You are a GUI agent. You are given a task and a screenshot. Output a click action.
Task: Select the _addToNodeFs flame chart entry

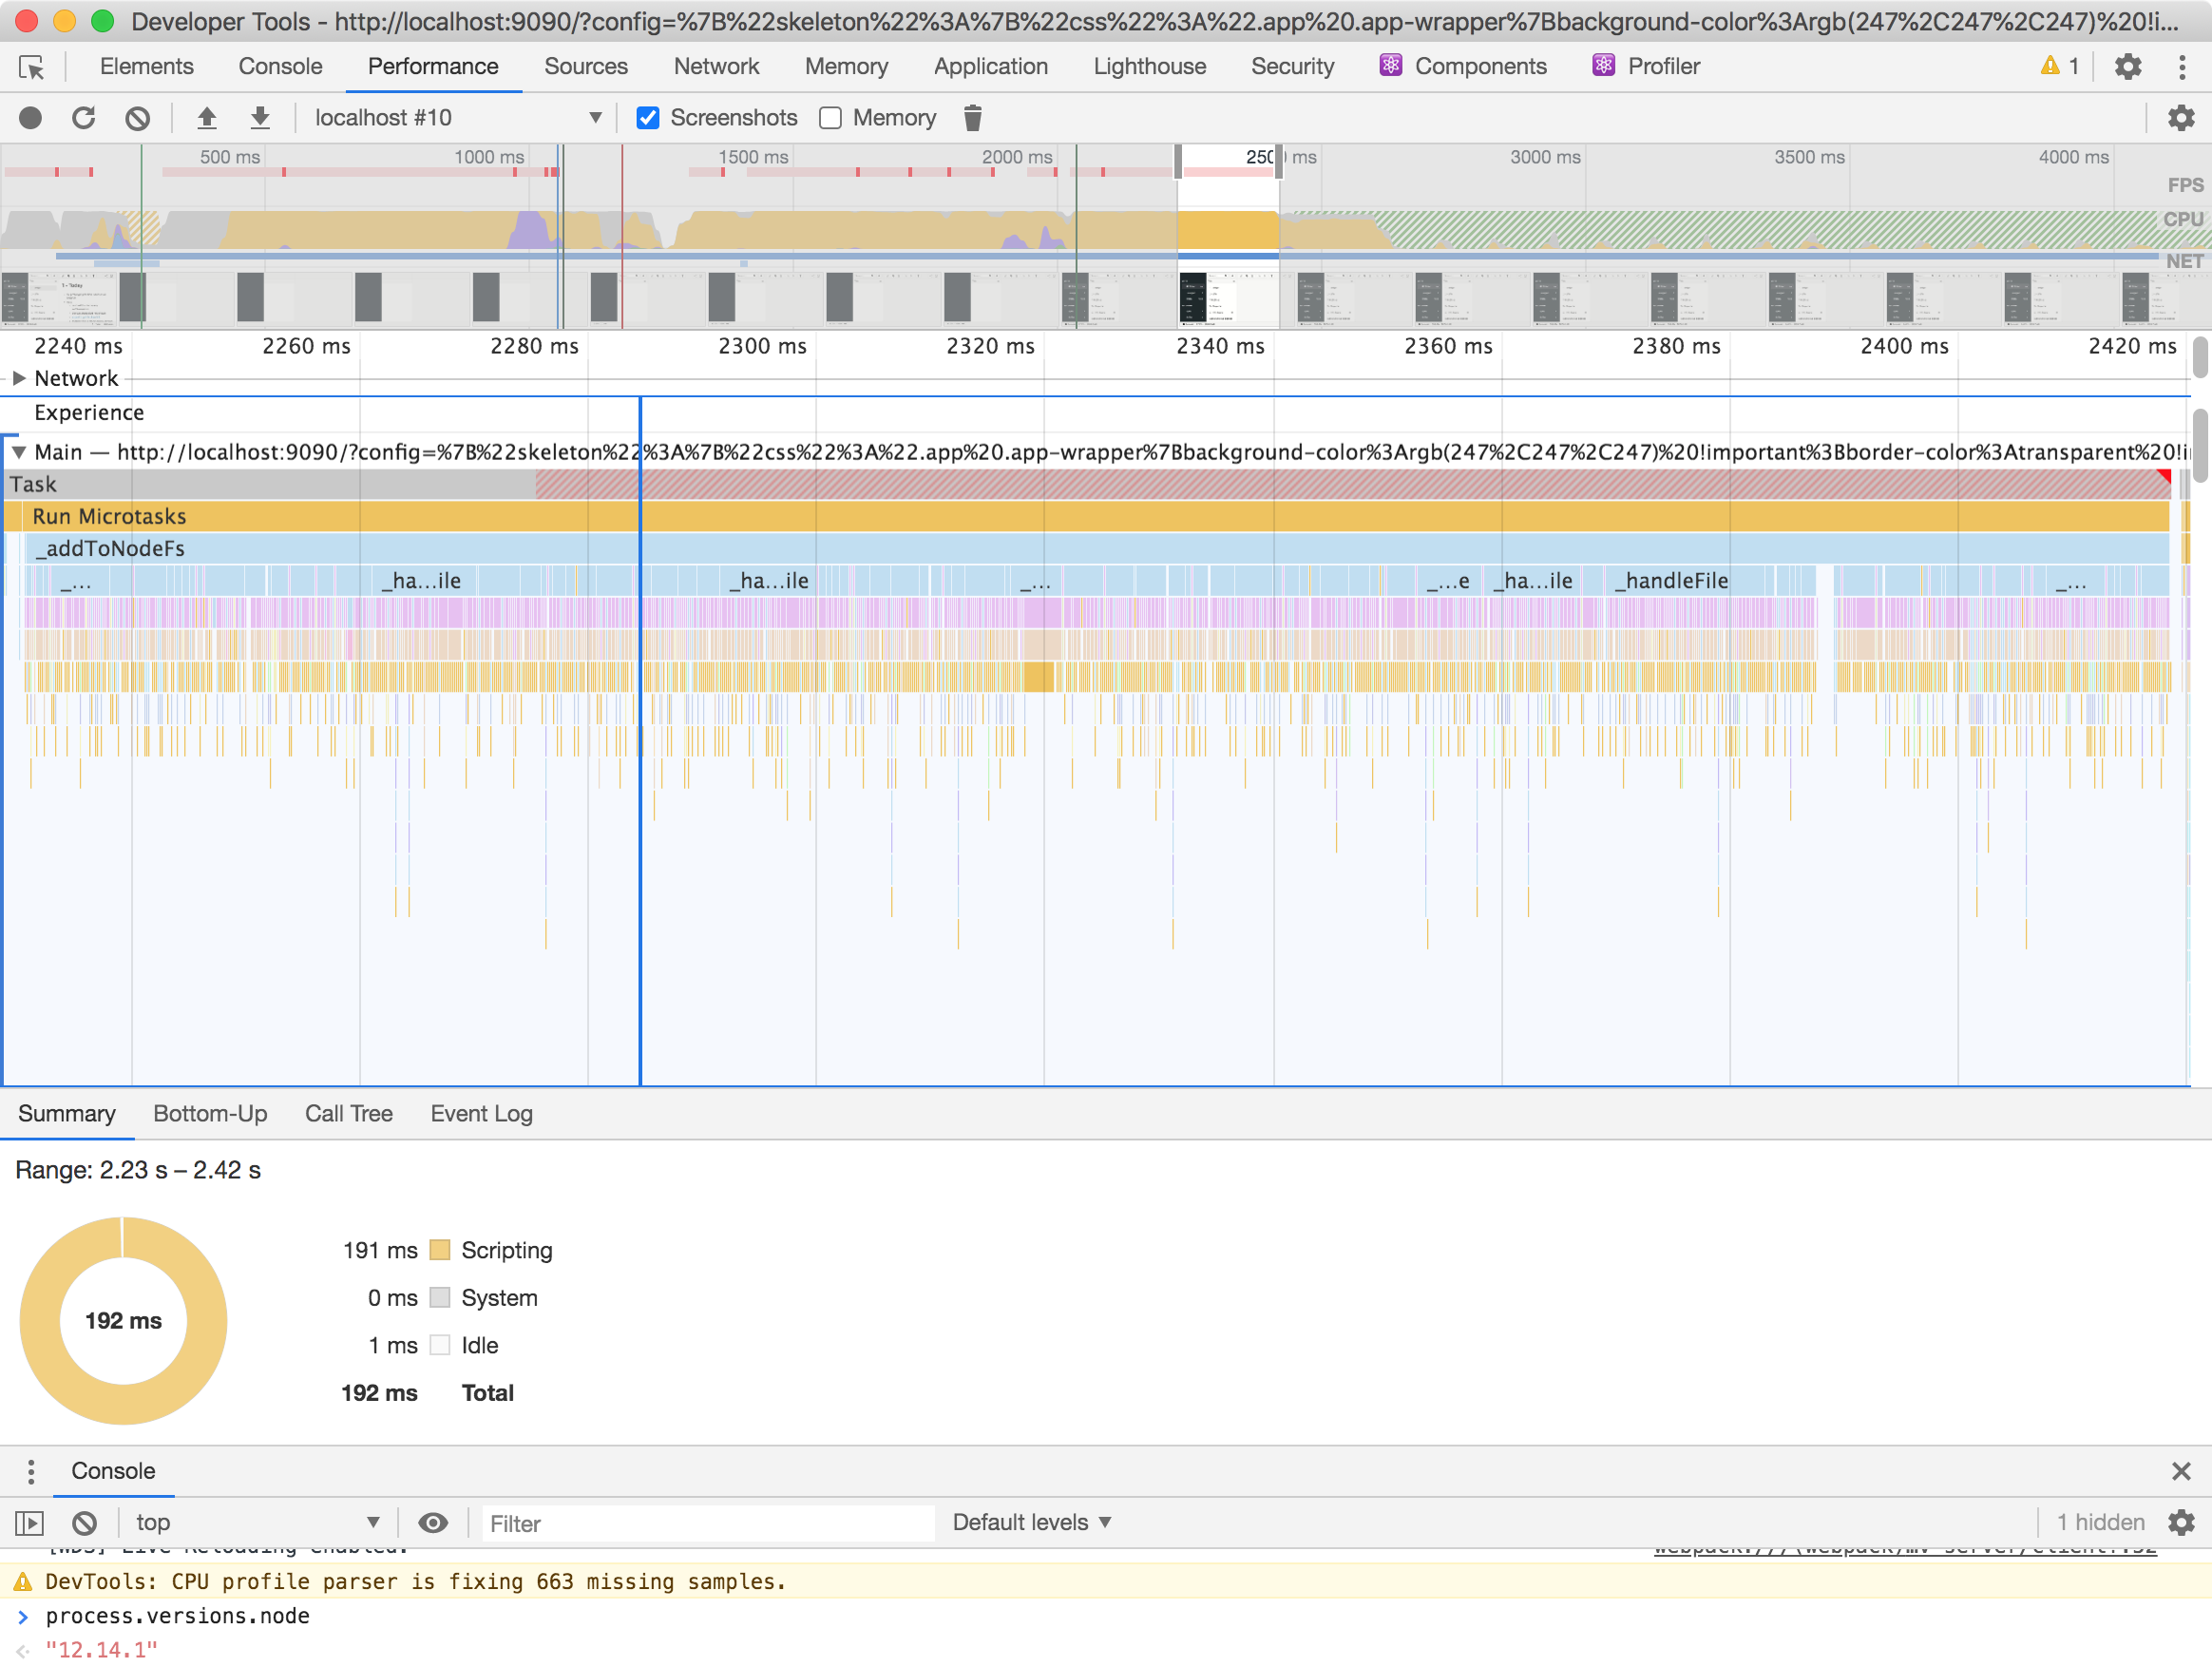pyautogui.click(x=110, y=548)
